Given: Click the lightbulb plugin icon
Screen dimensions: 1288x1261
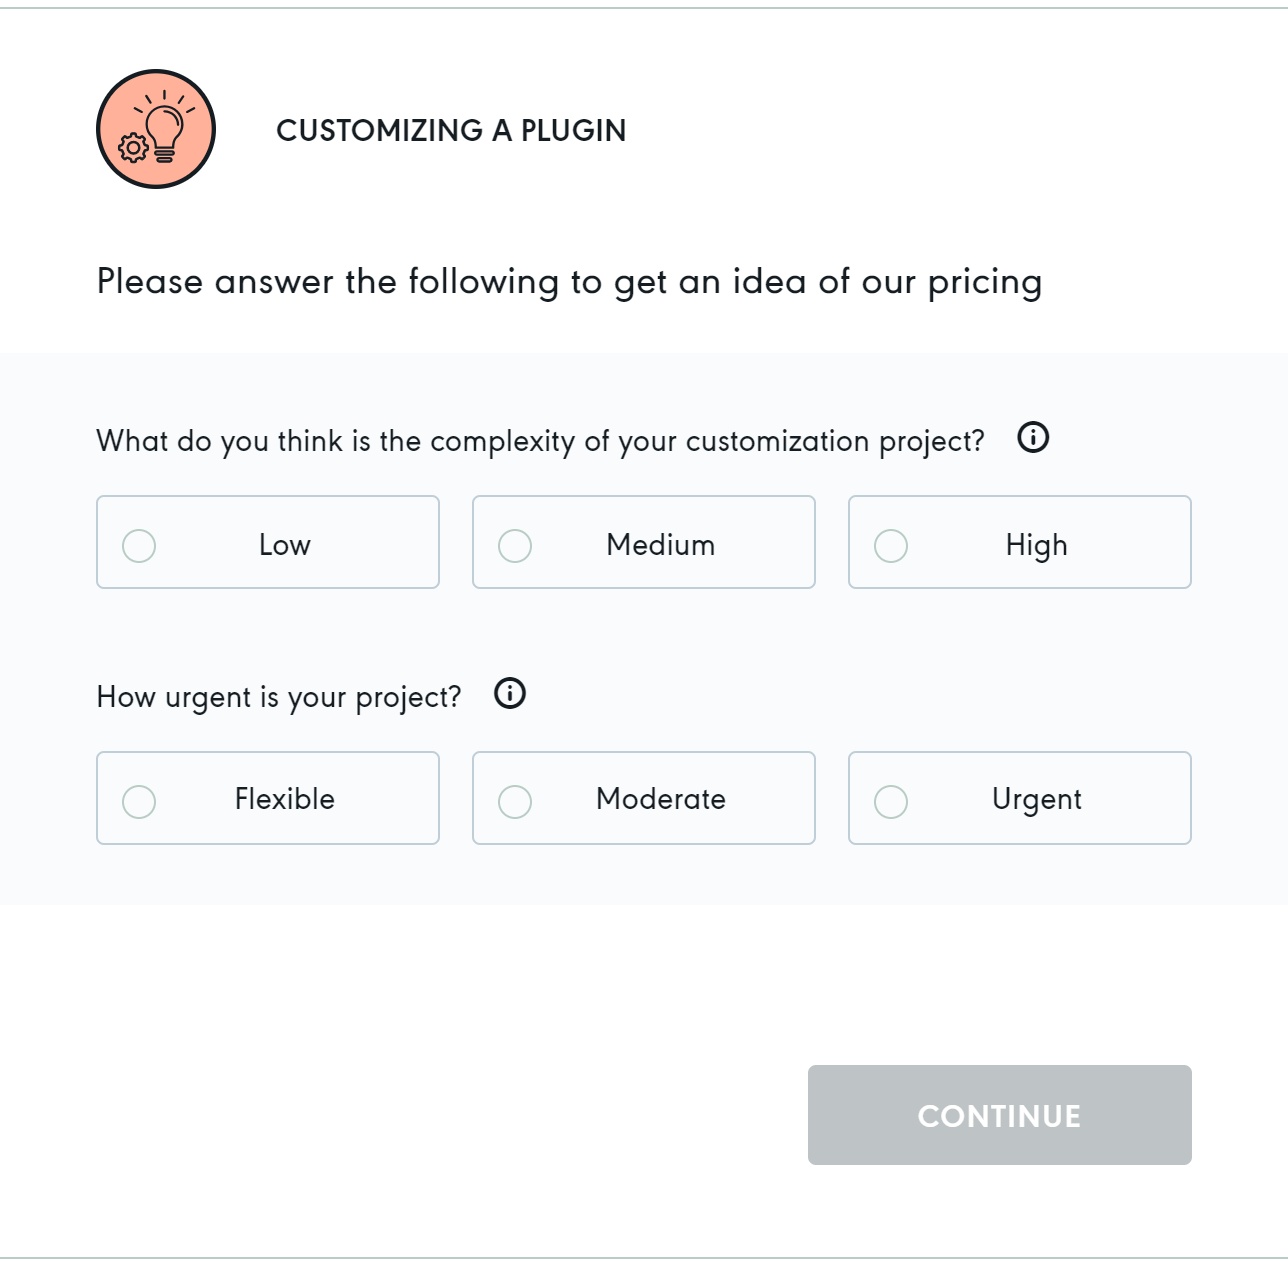Looking at the screenshot, I should 156,129.
